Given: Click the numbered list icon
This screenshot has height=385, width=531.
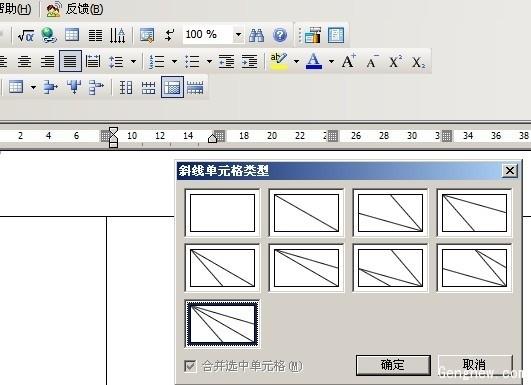Looking at the screenshot, I should coord(157,62).
